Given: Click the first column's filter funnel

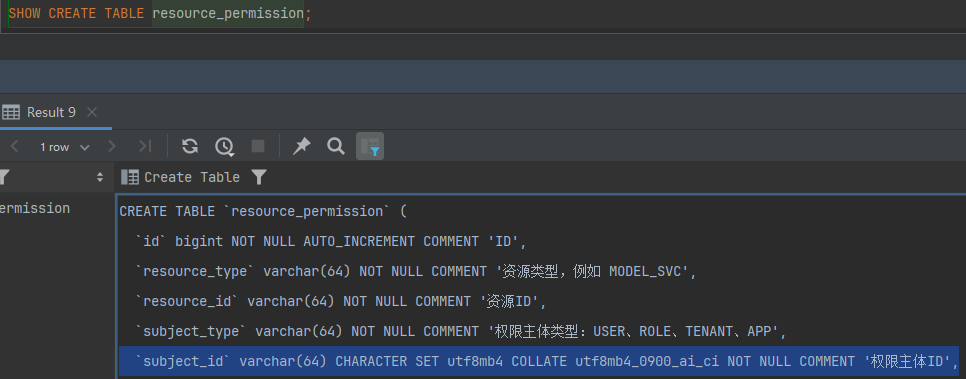Looking at the screenshot, I should [x=4, y=177].
